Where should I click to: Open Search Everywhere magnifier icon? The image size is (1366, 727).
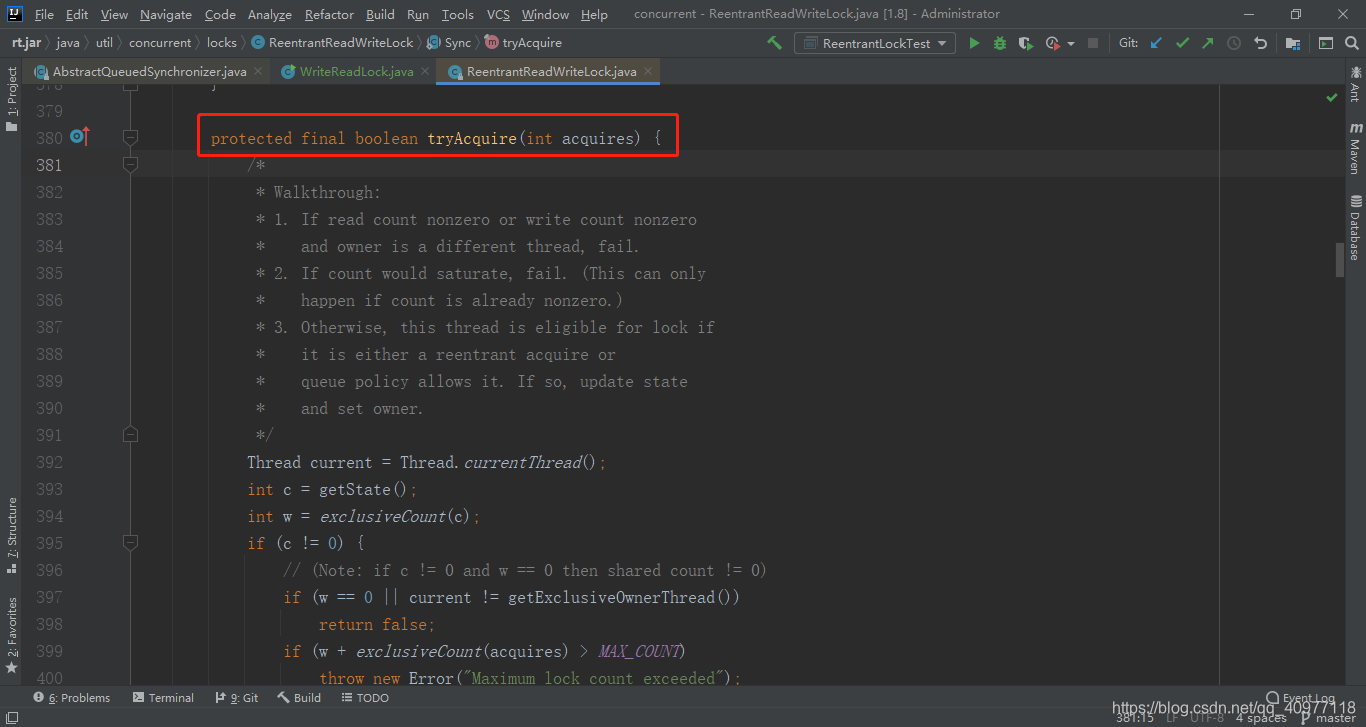click(x=1351, y=43)
